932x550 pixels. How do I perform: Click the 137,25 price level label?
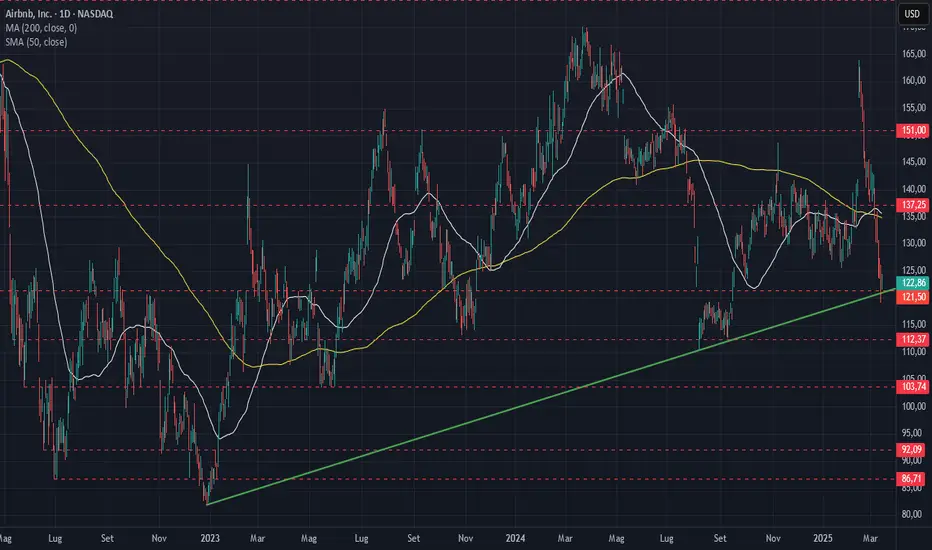(912, 205)
